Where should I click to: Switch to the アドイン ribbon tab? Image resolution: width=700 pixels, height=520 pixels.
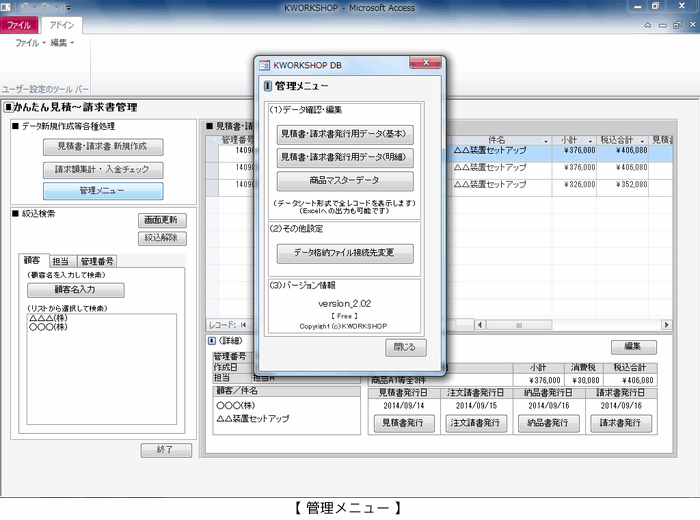coord(62,25)
